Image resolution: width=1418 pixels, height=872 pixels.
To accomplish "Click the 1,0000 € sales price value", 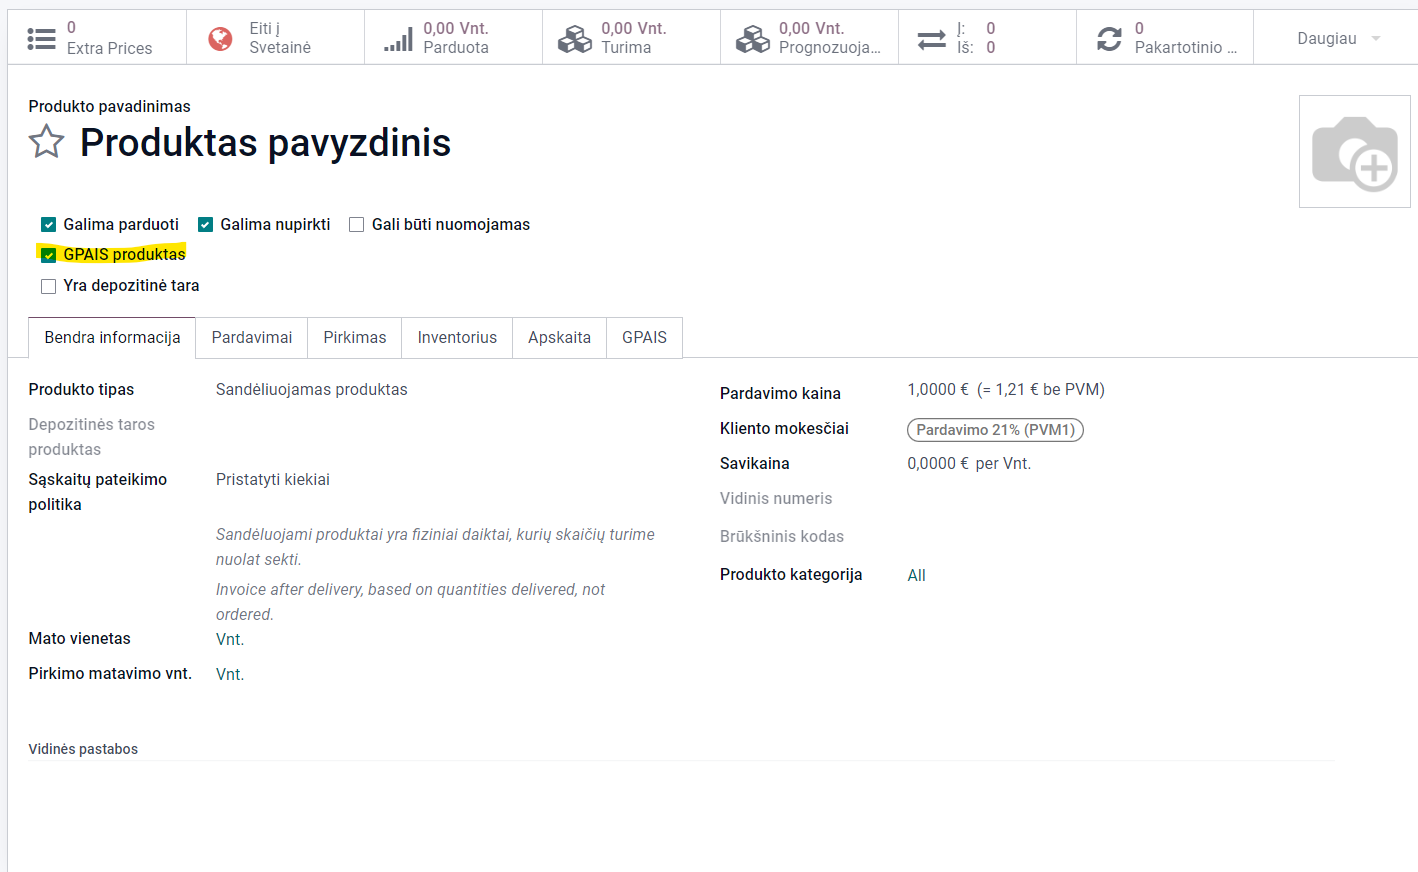I will coord(937,390).
